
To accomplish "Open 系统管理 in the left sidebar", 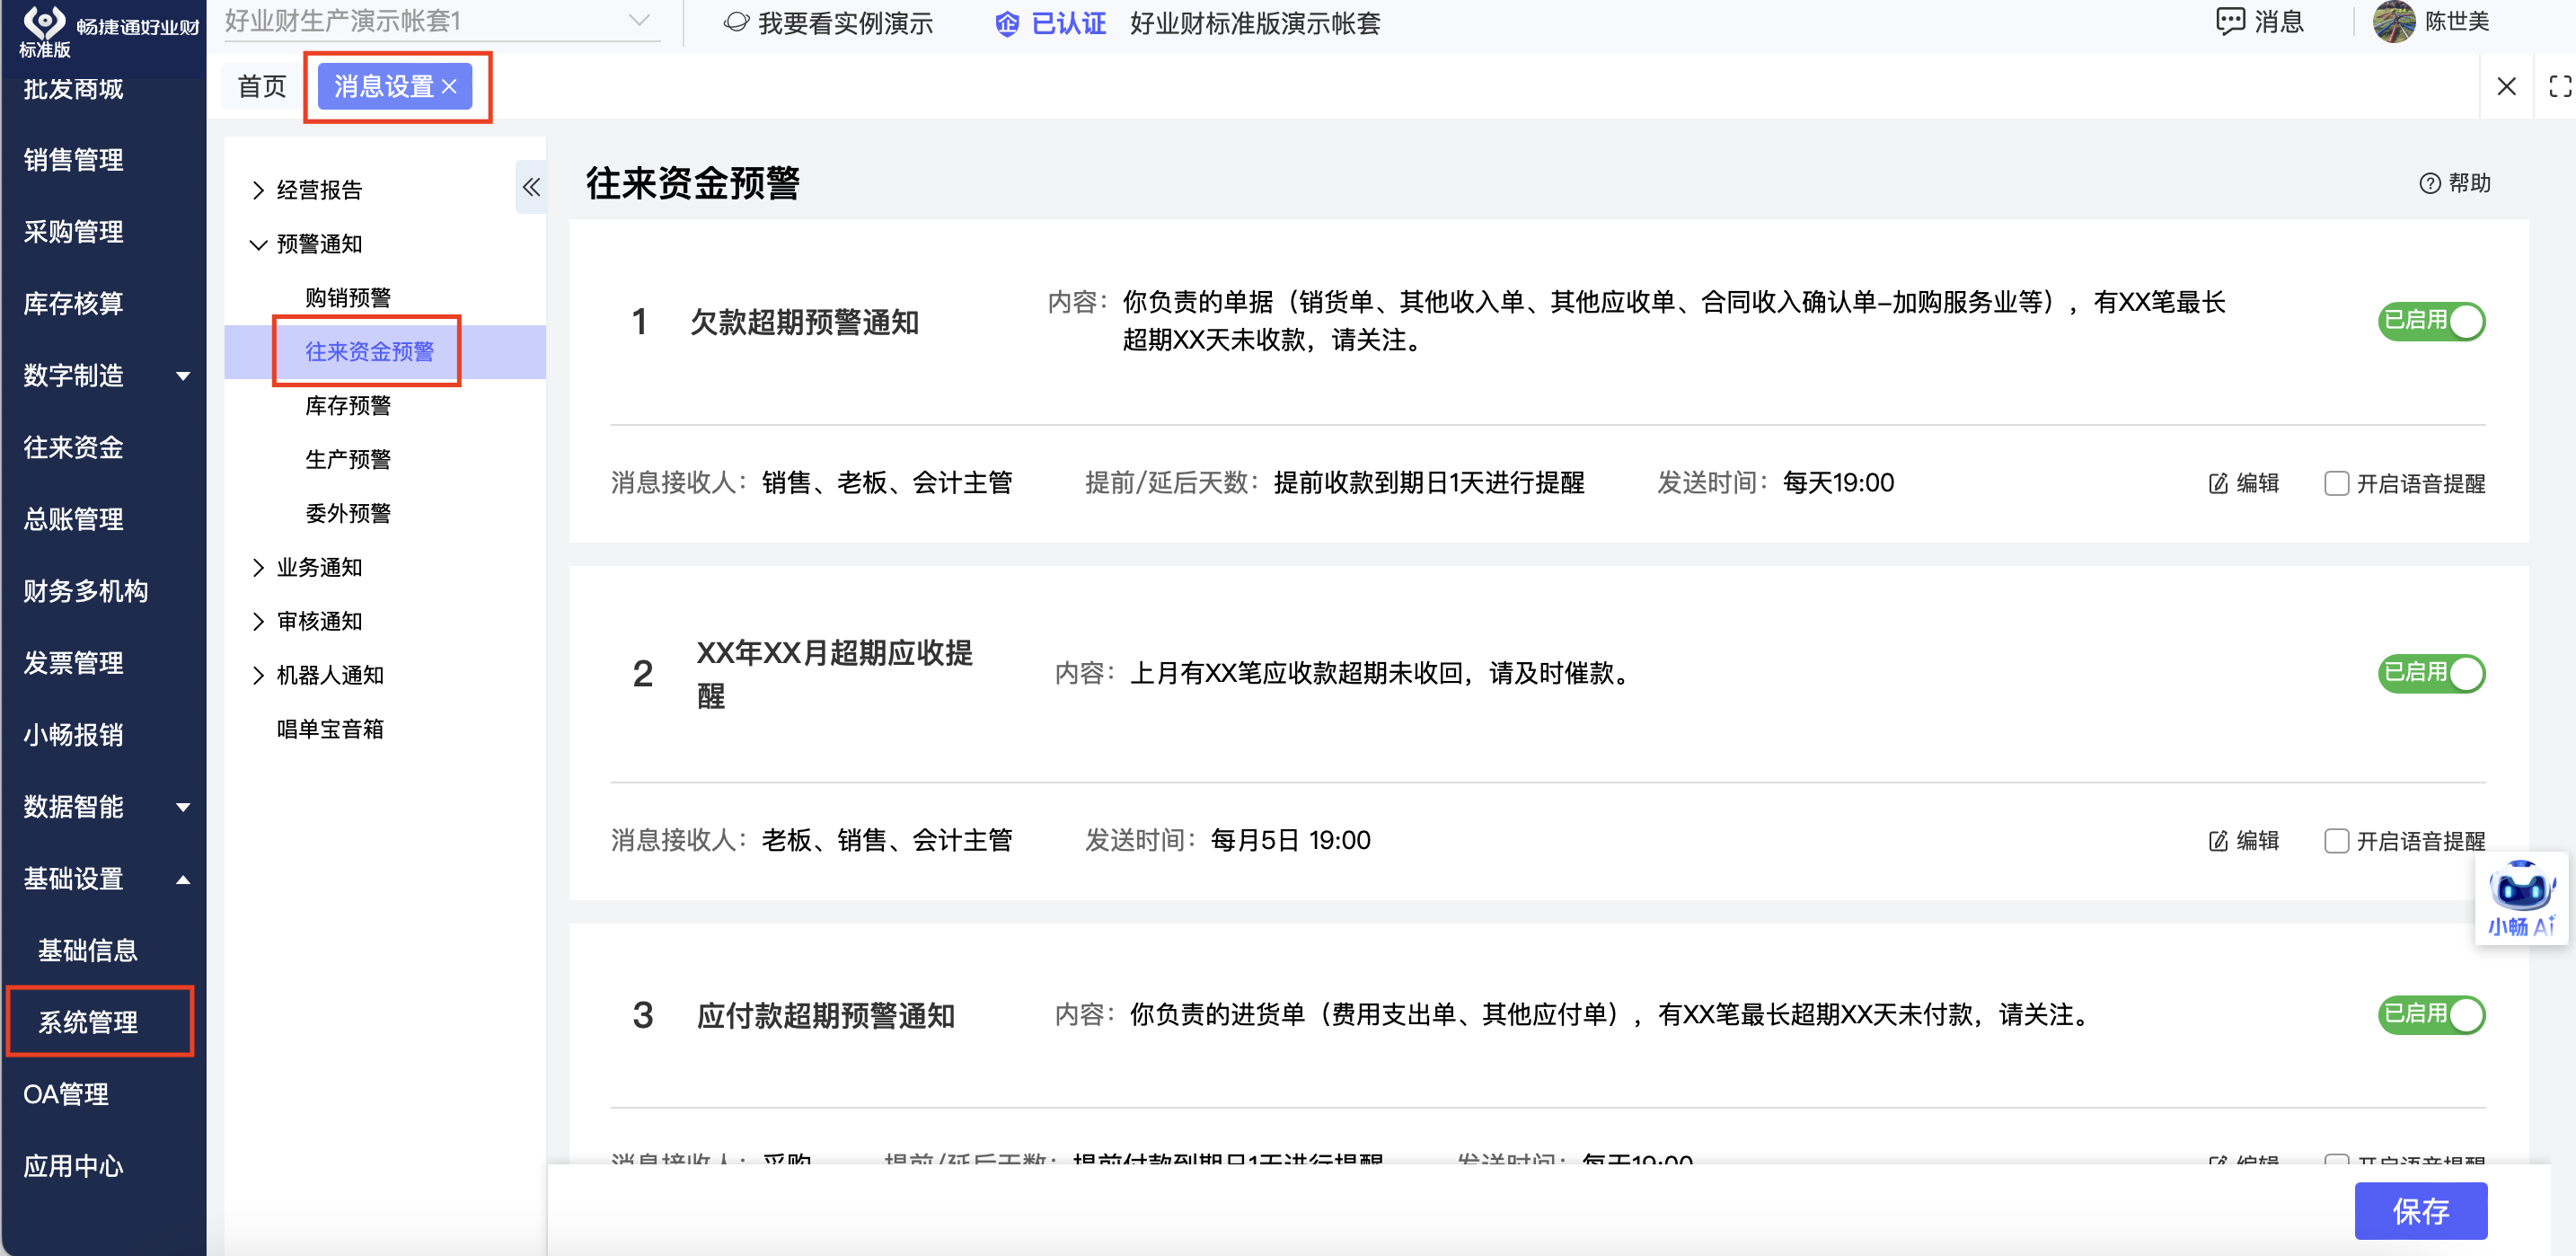I will (88, 1021).
